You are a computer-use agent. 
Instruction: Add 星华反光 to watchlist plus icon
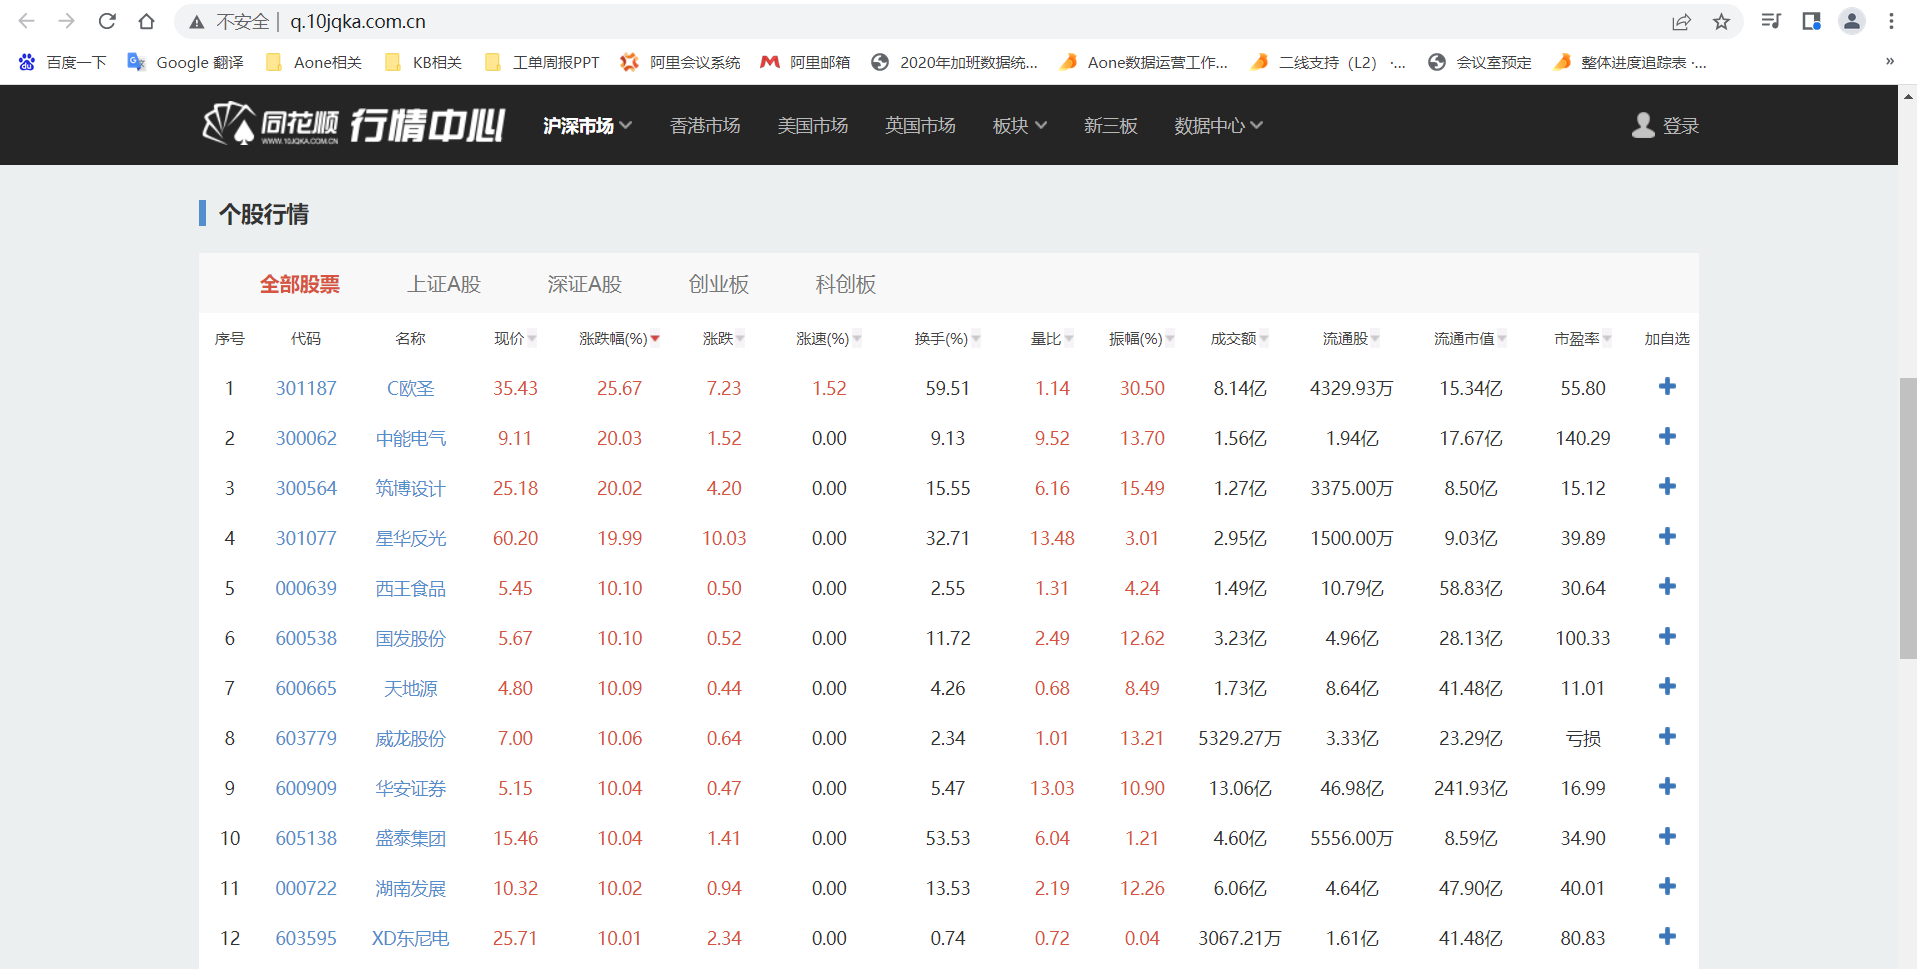pos(1666,537)
